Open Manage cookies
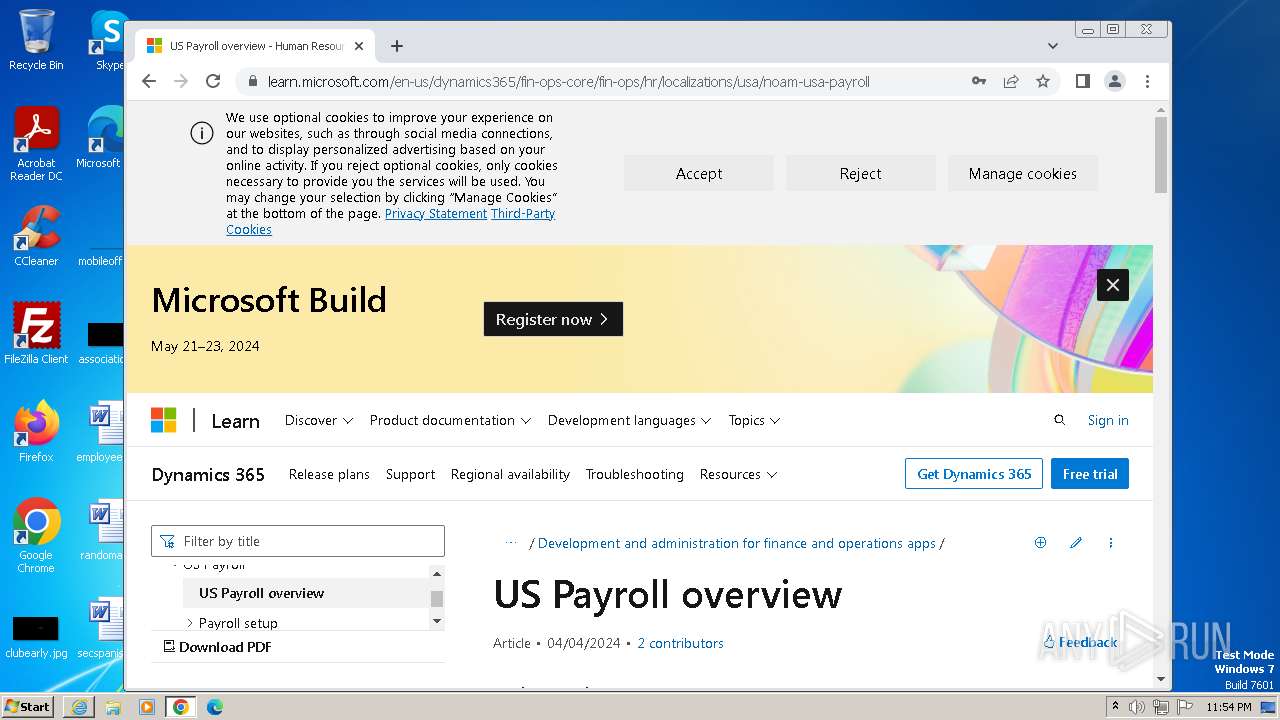 [x=1023, y=173]
